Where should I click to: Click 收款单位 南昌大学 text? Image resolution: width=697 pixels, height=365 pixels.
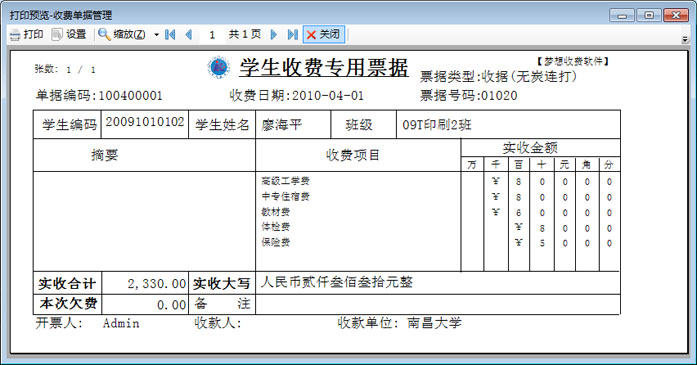pos(399,323)
